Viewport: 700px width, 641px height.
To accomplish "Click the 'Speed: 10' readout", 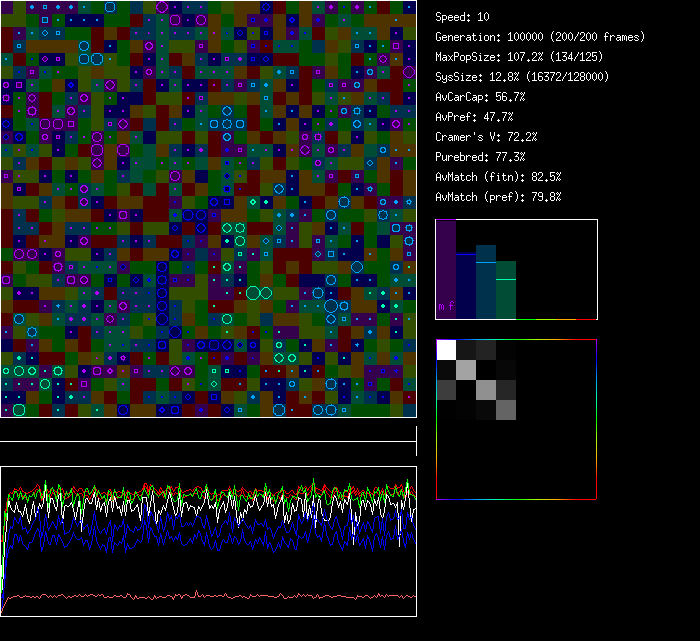I will coord(462,17).
